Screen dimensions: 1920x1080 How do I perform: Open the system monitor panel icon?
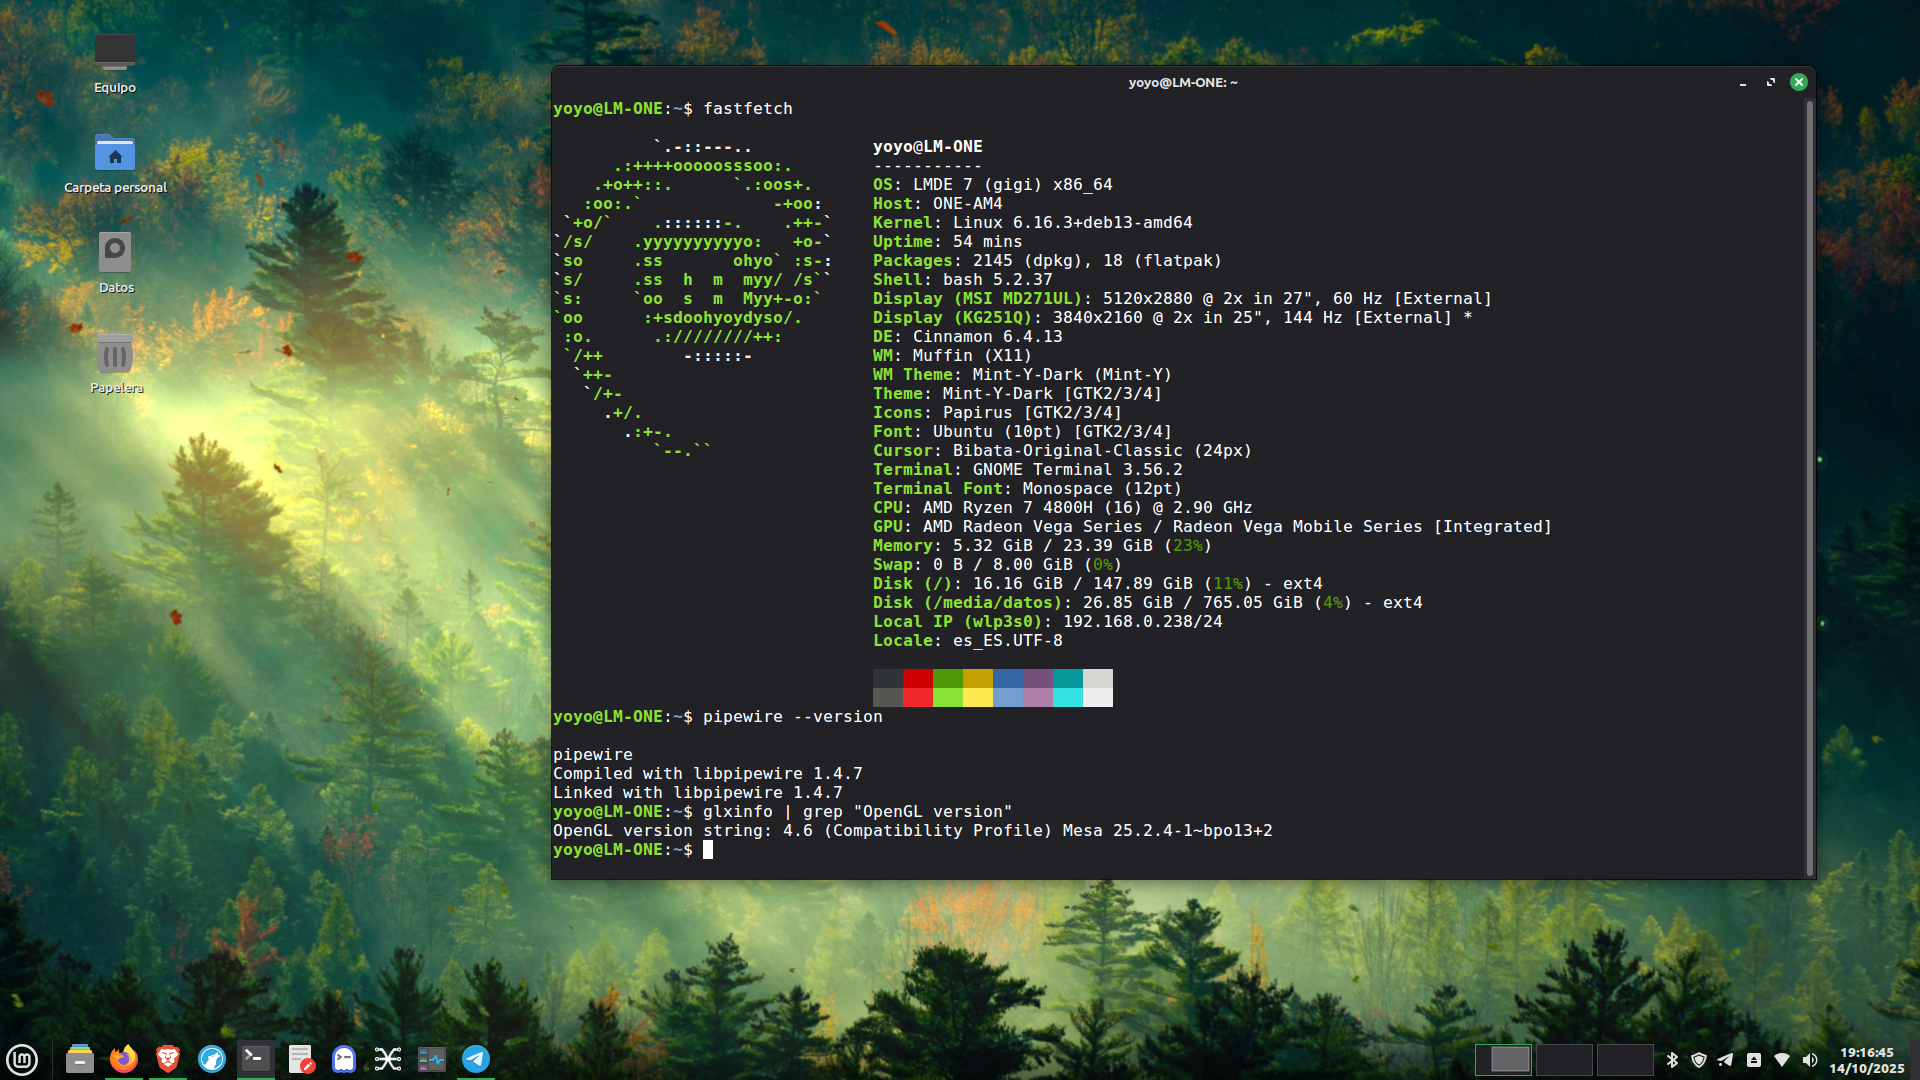(x=432, y=1059)
